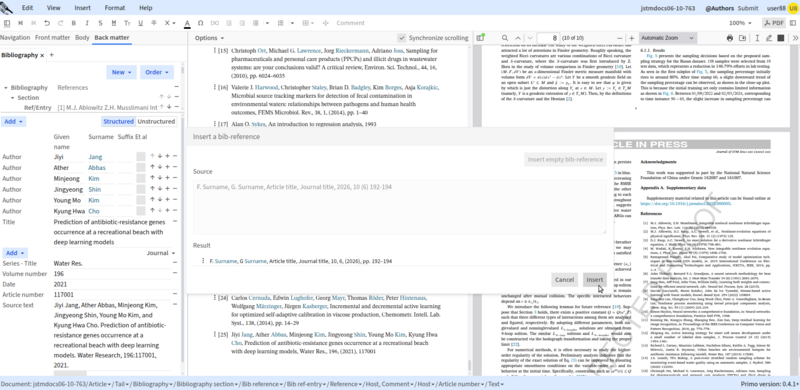
Task: Toggle Et al box for Jiyi Jang
Action: [x=140, y=156]
